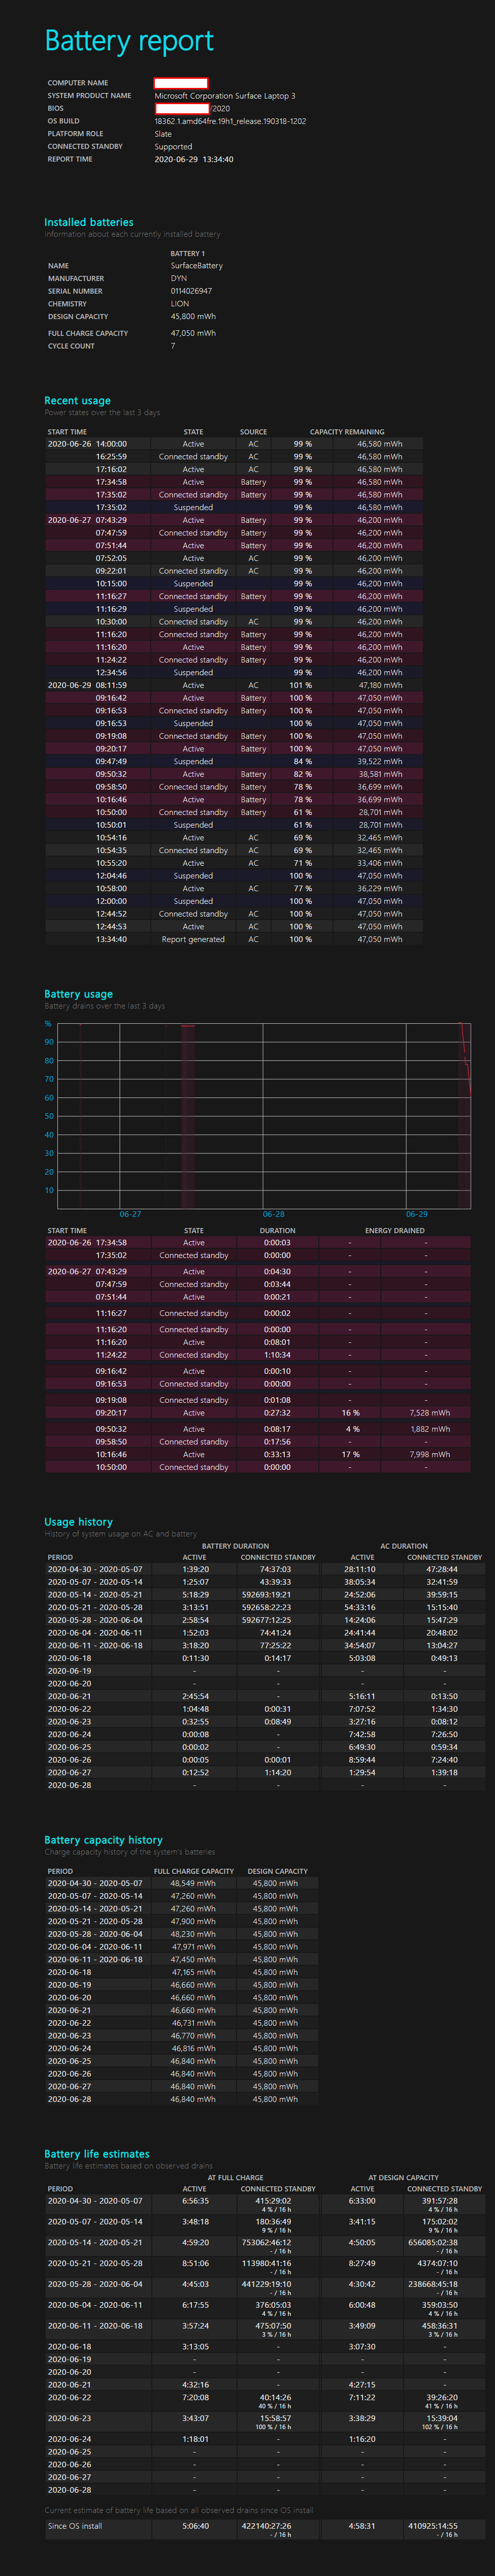Click "SYSTEM PRODUCT NAME" label
The height and width of the screenshot is (2576, 495).
pos(89,96)
